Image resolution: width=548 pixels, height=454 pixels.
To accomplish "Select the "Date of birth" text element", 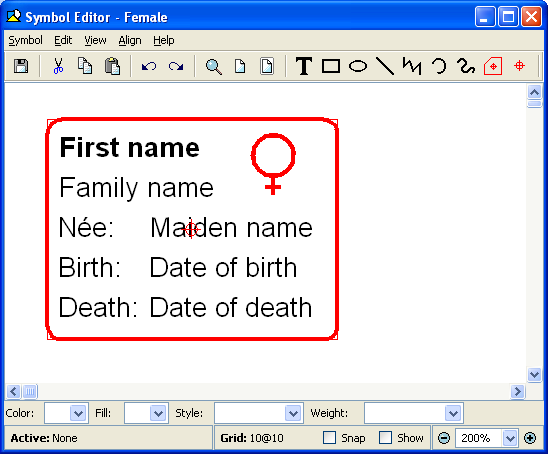I will 223,268.
